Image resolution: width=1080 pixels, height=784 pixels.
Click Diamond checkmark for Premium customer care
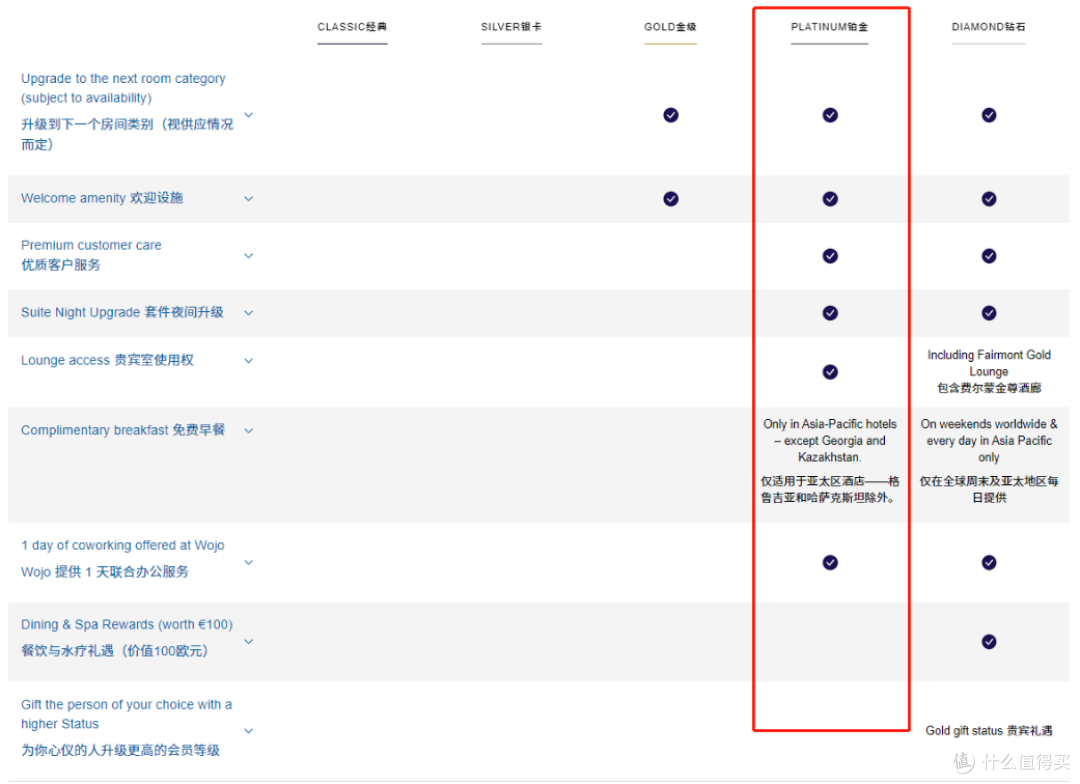(989, 256)
